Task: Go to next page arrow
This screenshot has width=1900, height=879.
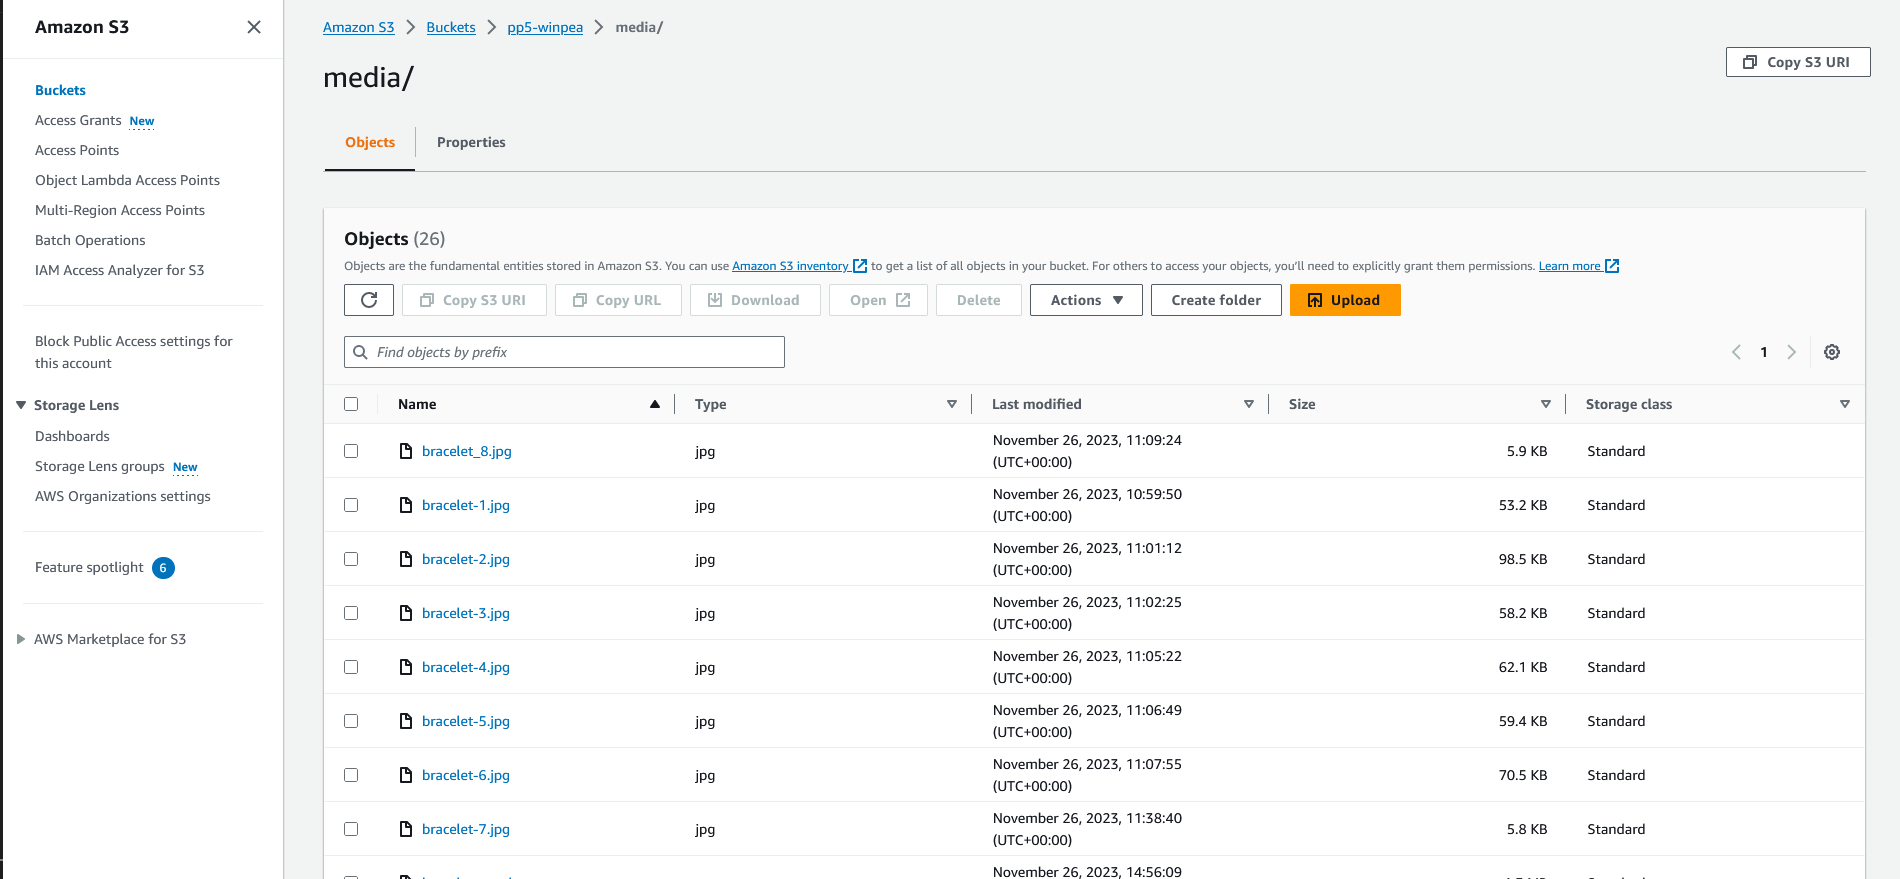Action: pos(1791,352)
